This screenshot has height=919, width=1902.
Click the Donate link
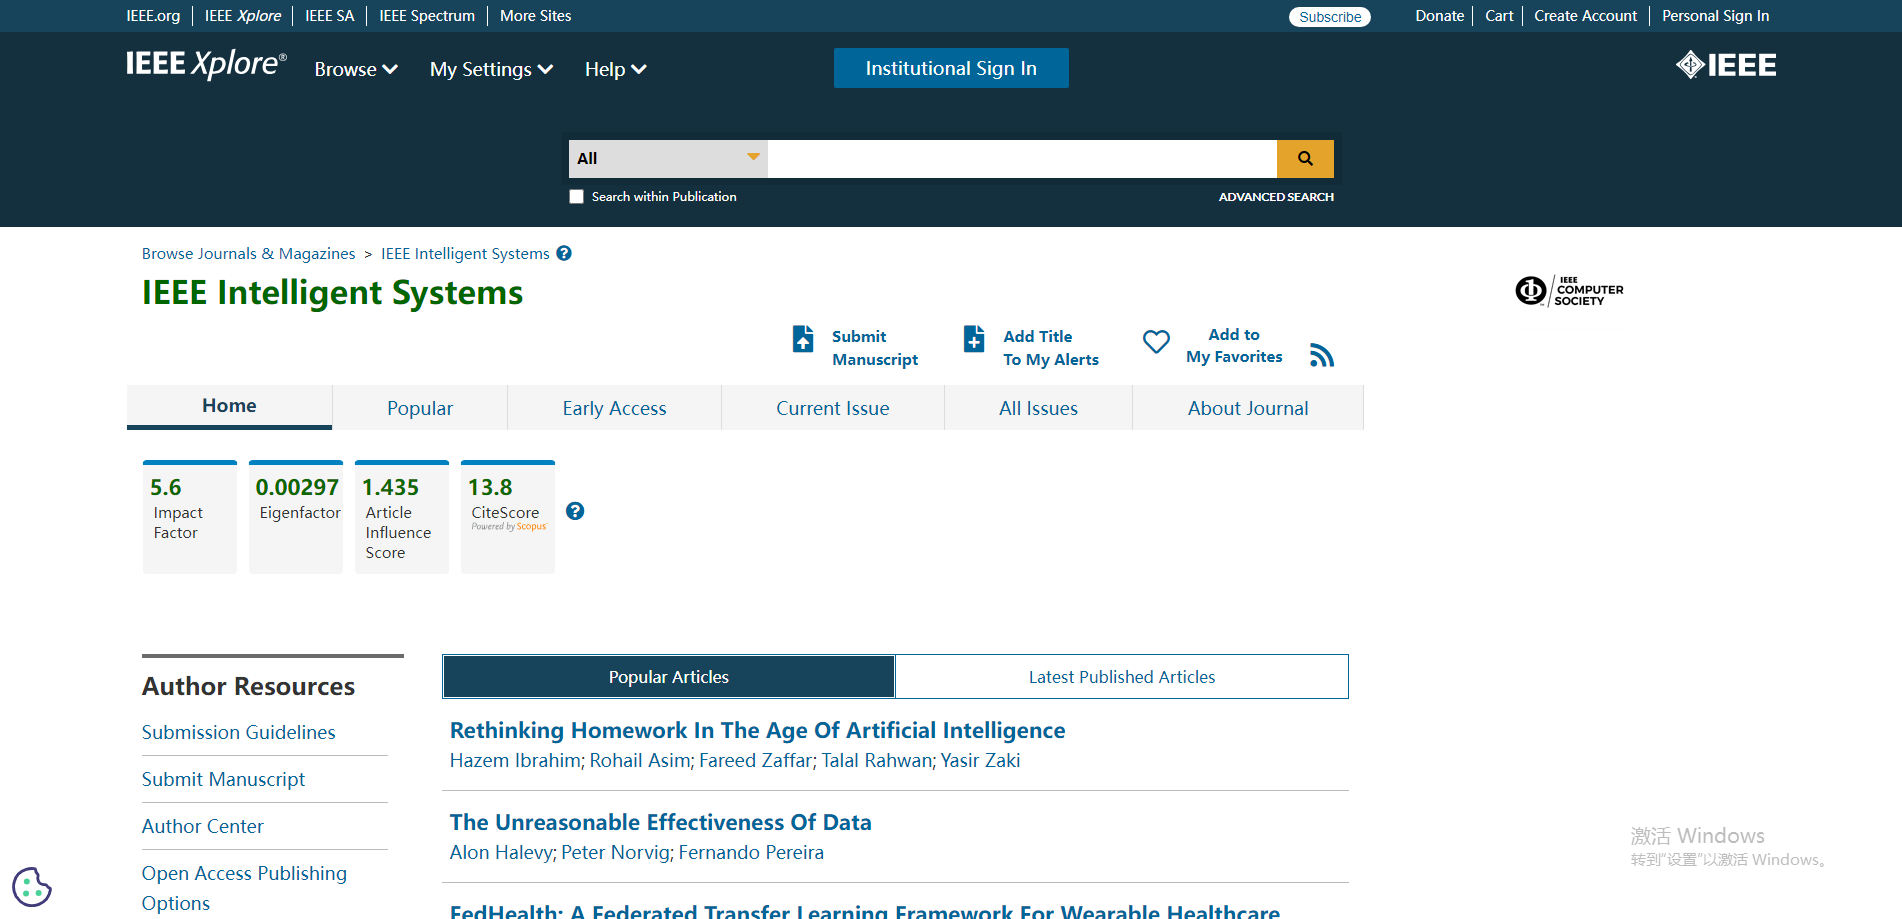tap(1439, 16)
